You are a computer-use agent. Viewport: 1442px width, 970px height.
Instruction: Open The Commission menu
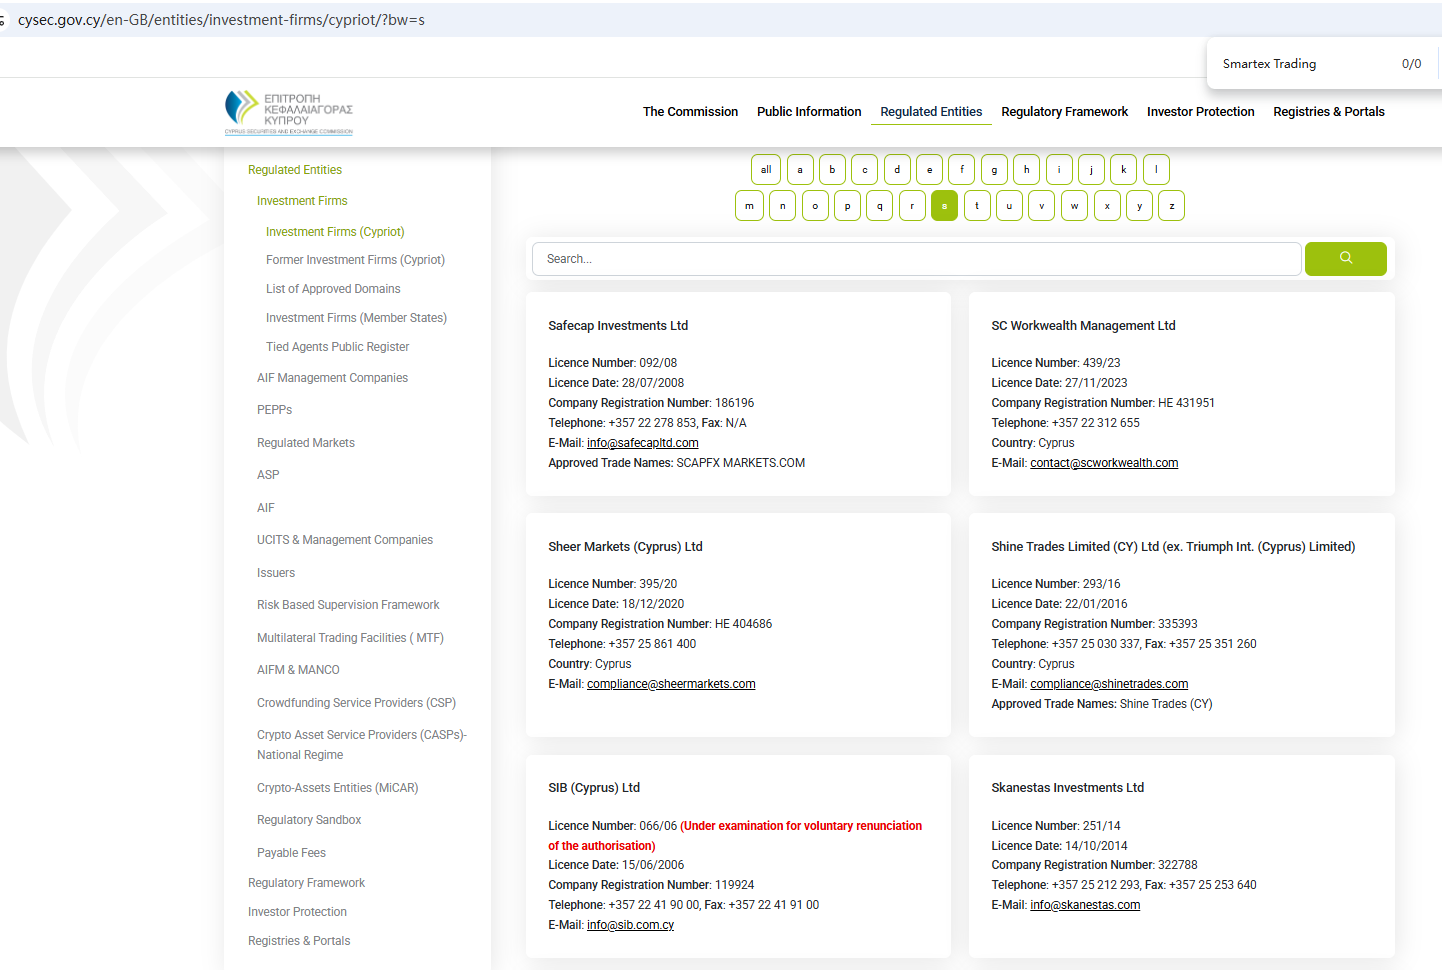(690, 112)
